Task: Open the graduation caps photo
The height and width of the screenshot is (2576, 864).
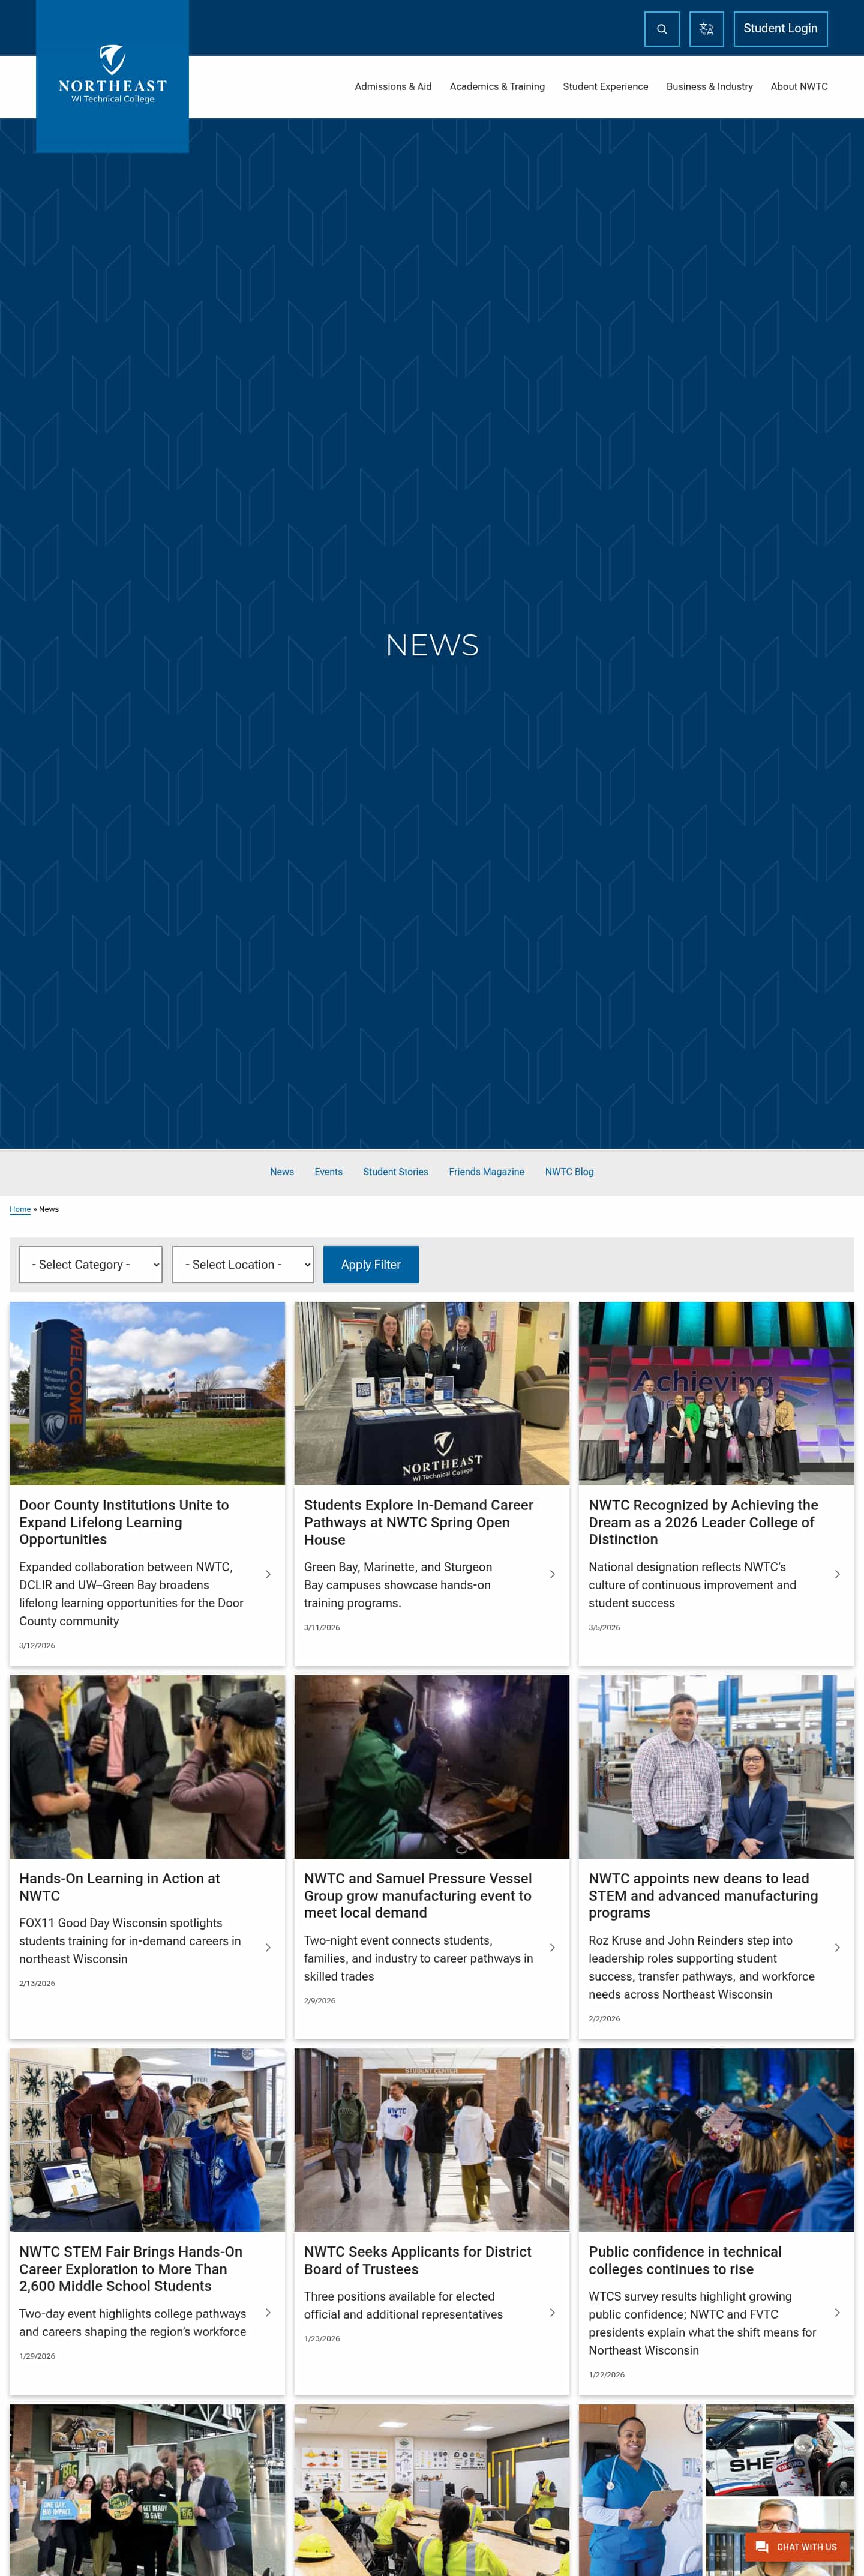Action: [x=716, y=2140]
